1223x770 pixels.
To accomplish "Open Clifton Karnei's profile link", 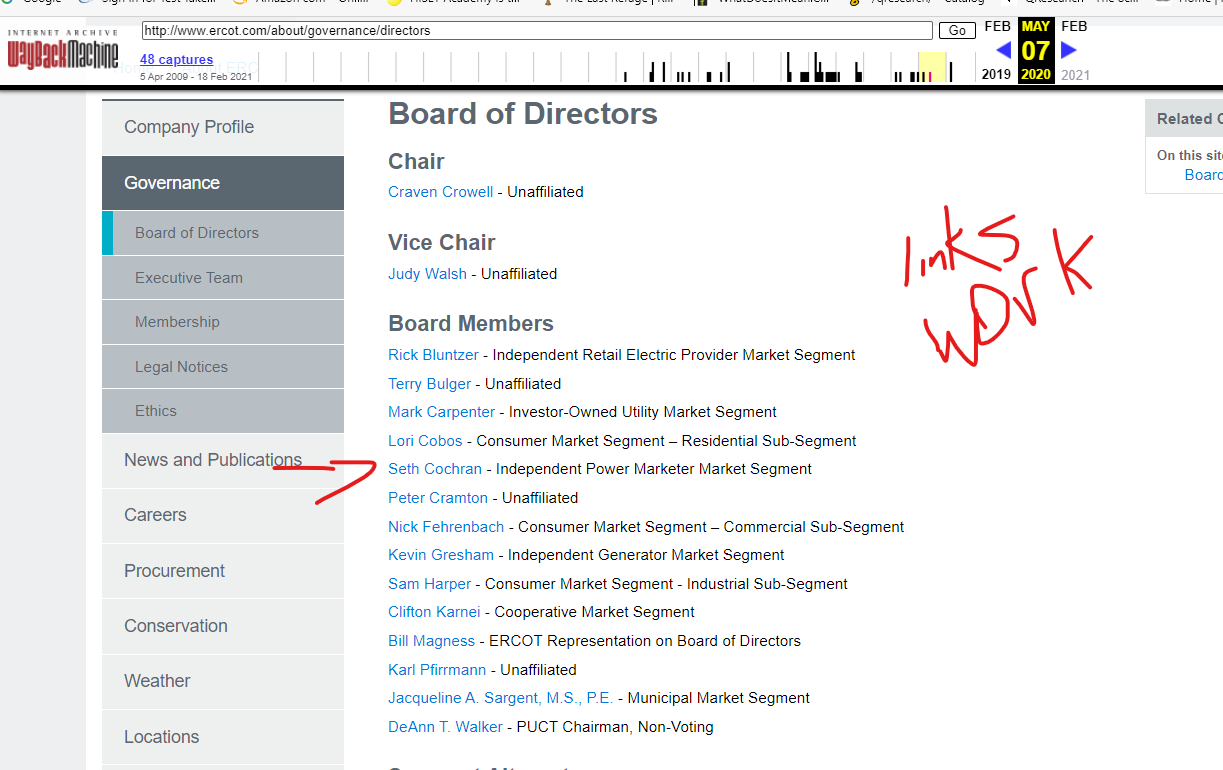I will tap(434, 612).
